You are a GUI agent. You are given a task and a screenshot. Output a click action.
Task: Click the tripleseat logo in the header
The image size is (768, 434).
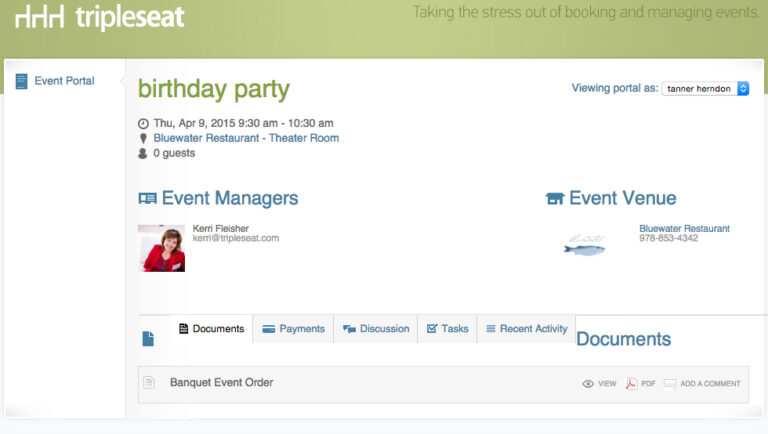point(99,17)
